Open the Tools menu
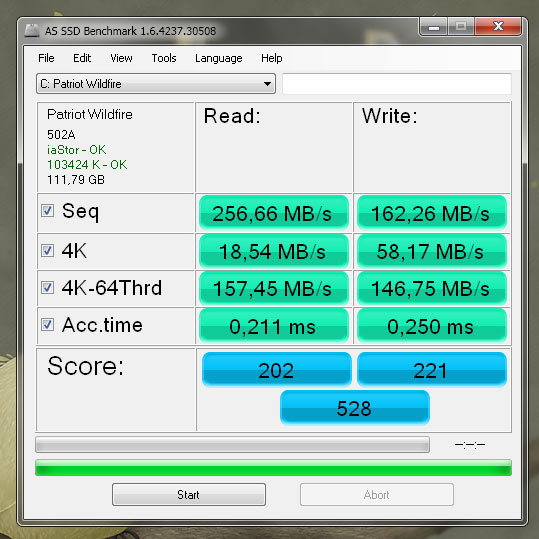539x539 pixels. click(x=164, y=58)
